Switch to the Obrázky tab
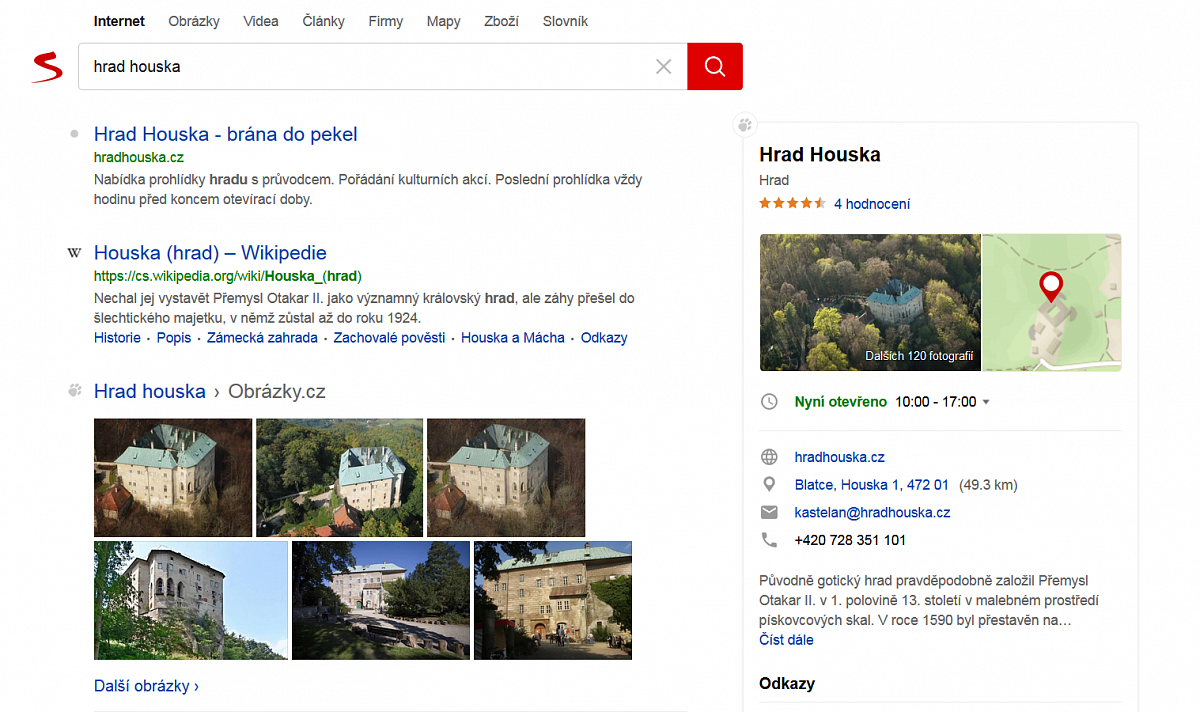This screenshot has width=1200, height=712. pos(194,21)
